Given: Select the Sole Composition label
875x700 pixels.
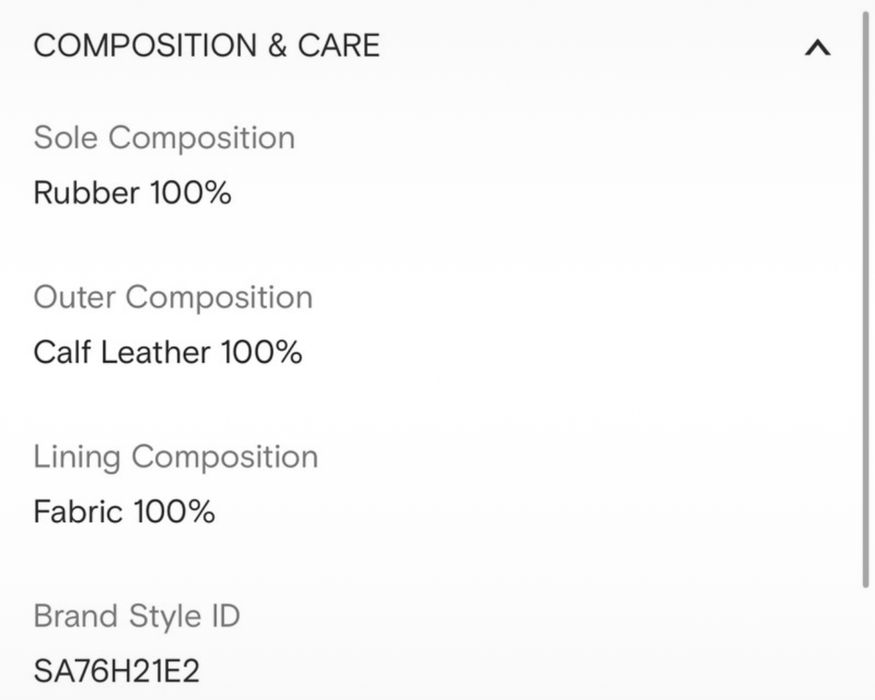Looking at the screenshot, I should pos(164,138).
